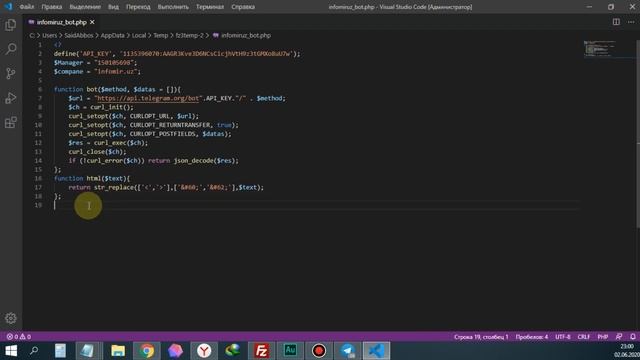This screenshot has width=640, height=360.
Task: Open the Explorer view in activity bar
Action: click(11, 25)
